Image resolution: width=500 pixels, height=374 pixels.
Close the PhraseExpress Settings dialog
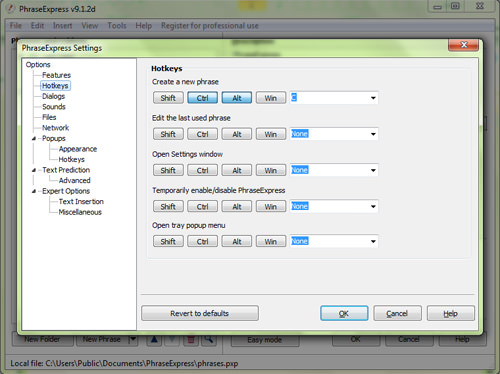click(463, 45)
